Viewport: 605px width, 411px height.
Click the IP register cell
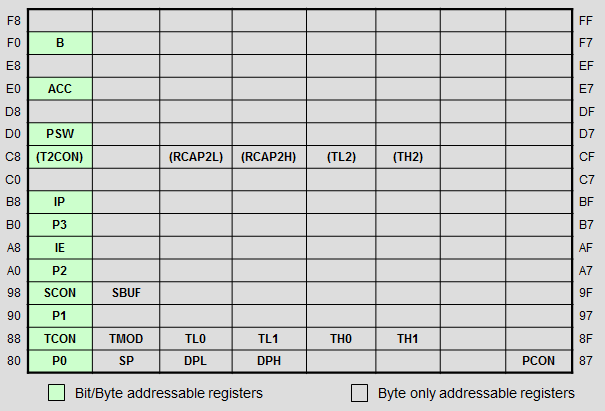[x=61, y=202]
